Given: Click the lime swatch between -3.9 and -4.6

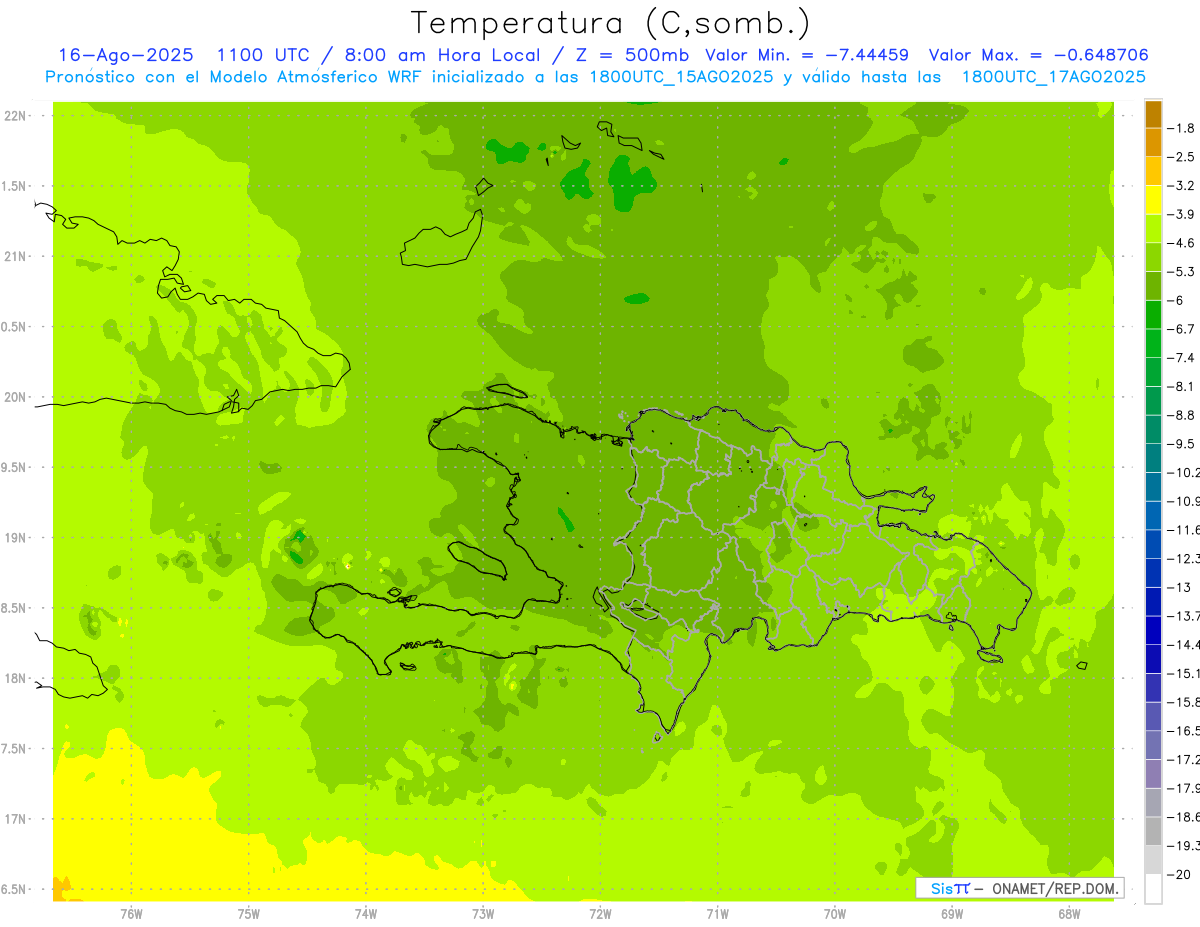Looking at the screenshot, I should [x=1153, y=229].
